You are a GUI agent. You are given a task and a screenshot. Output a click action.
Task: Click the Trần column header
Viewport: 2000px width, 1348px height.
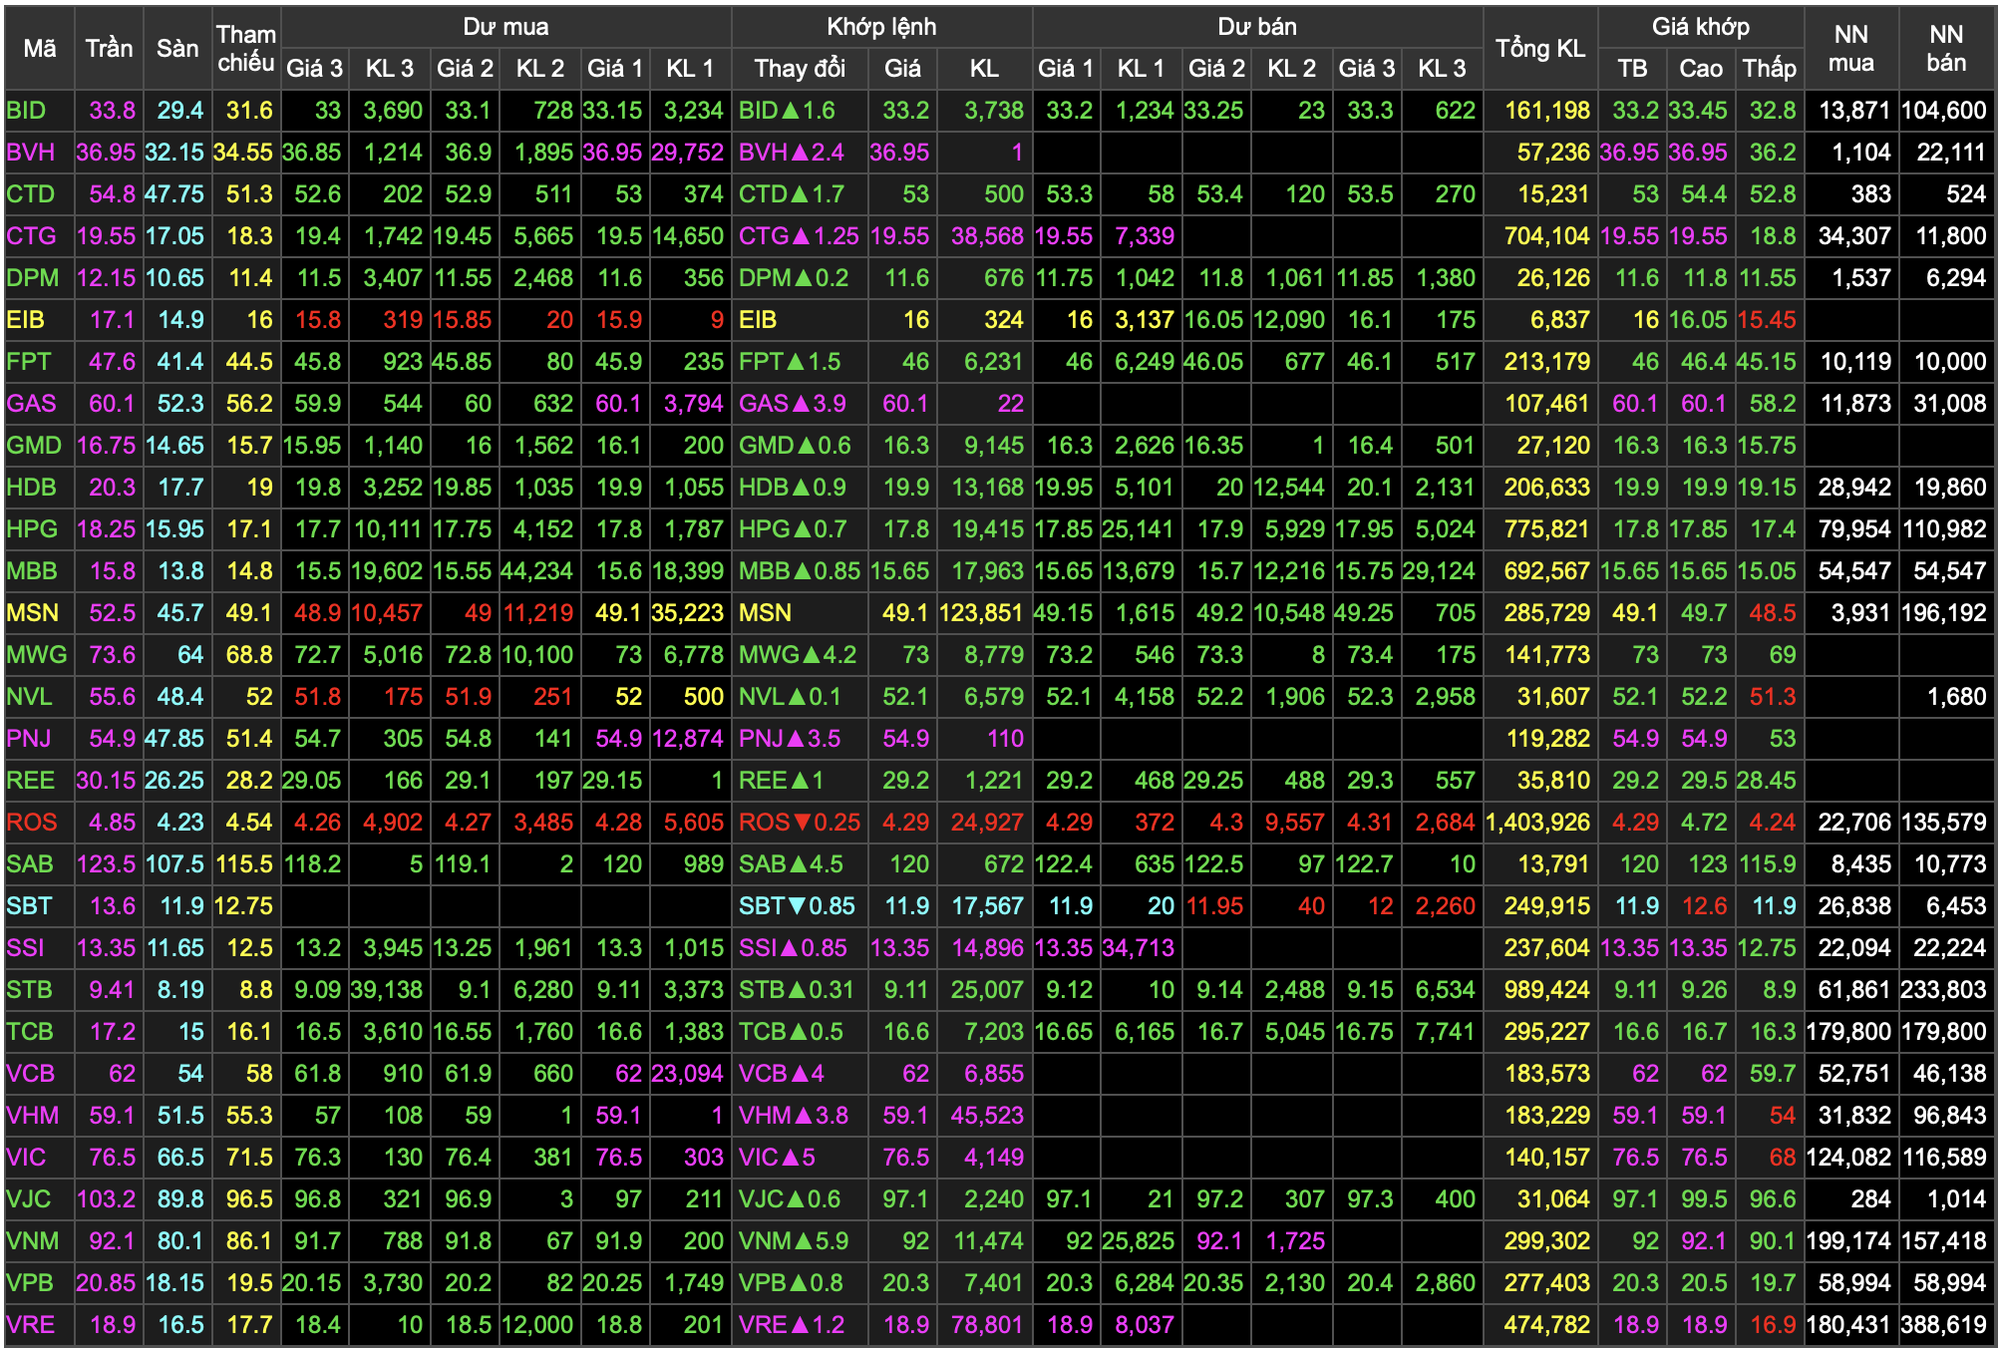coord(108,48)
